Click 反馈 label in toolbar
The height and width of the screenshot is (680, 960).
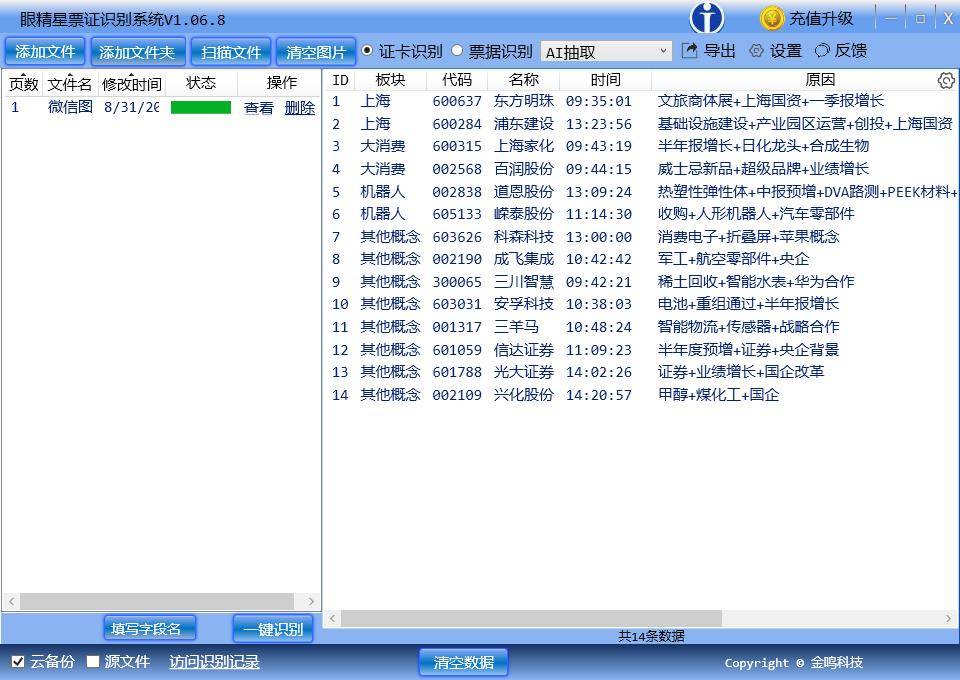coord(850,51)
